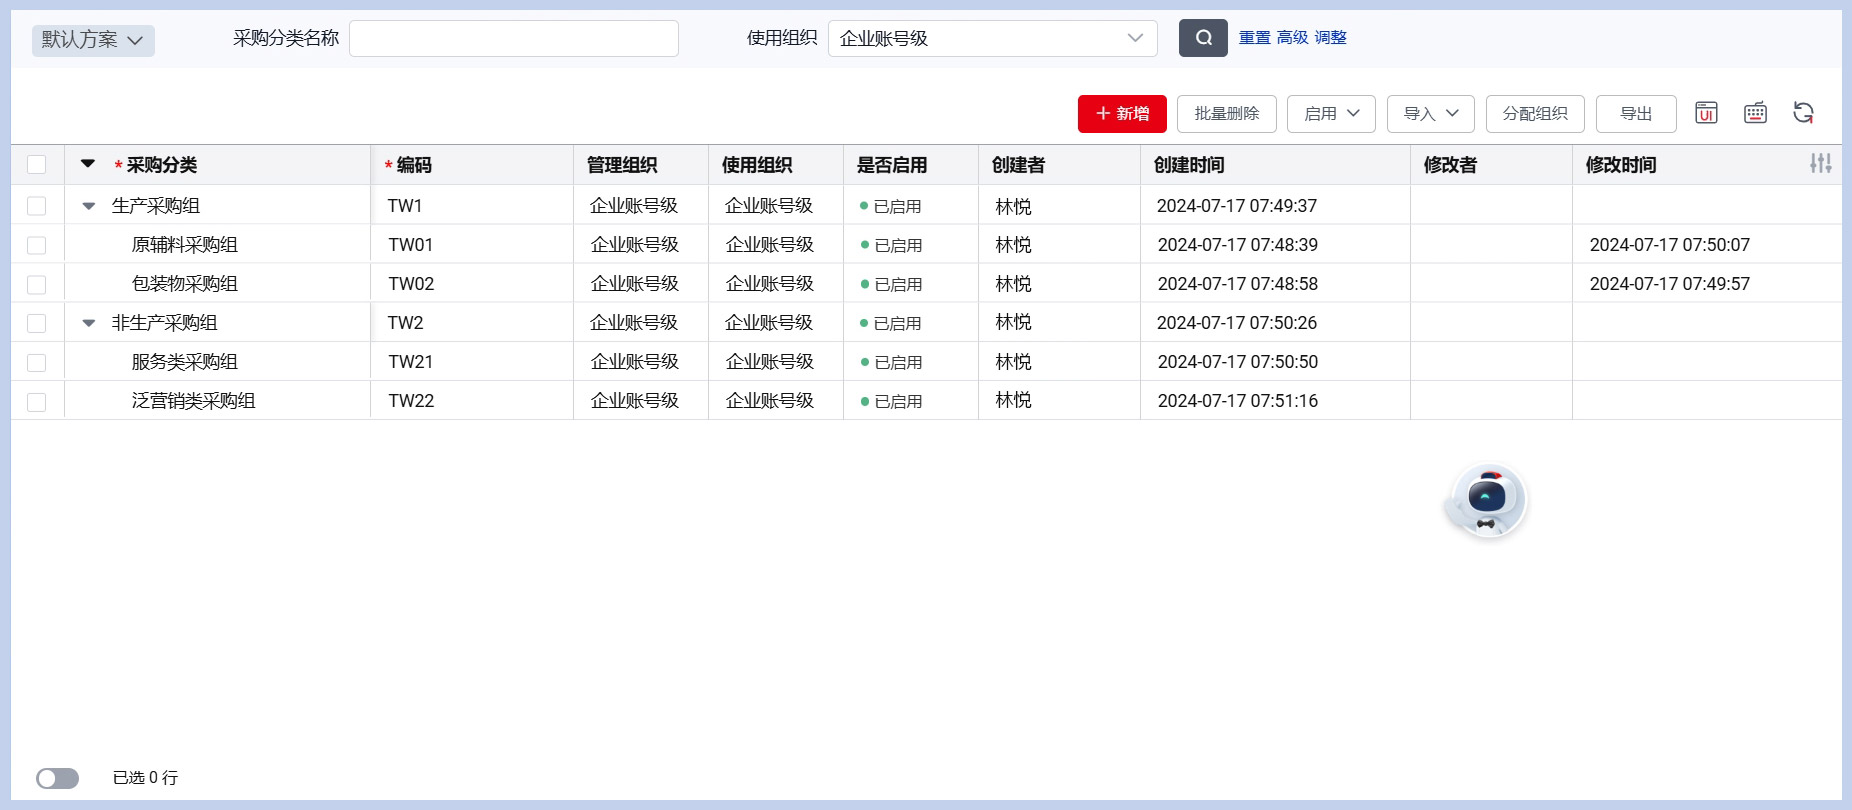Viewport: 1852px width, 810px height.
Task: Open column settings sliders icon
Action: [x=1820, y=164]
